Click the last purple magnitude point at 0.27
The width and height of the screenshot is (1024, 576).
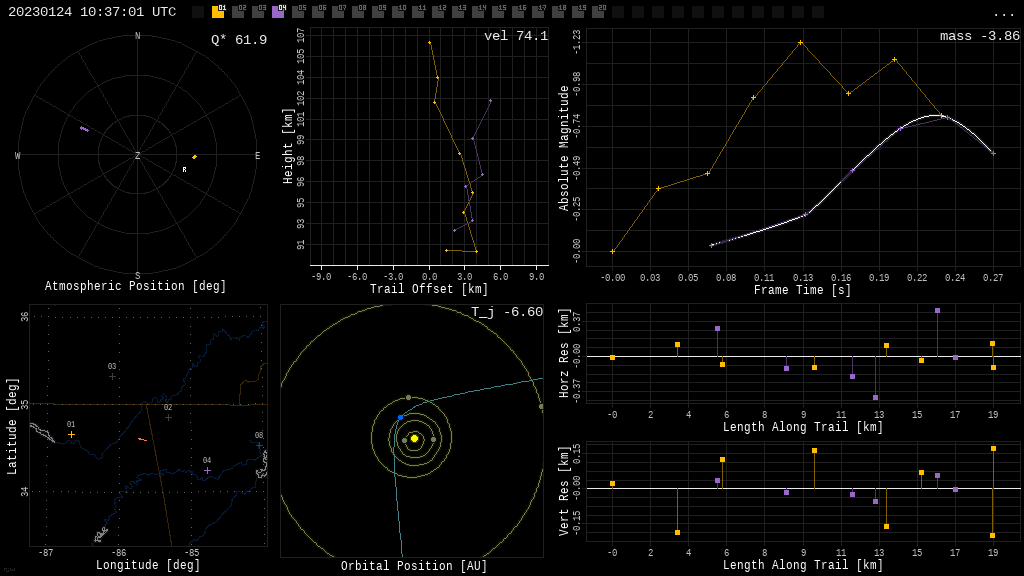(x=993, y=153)
